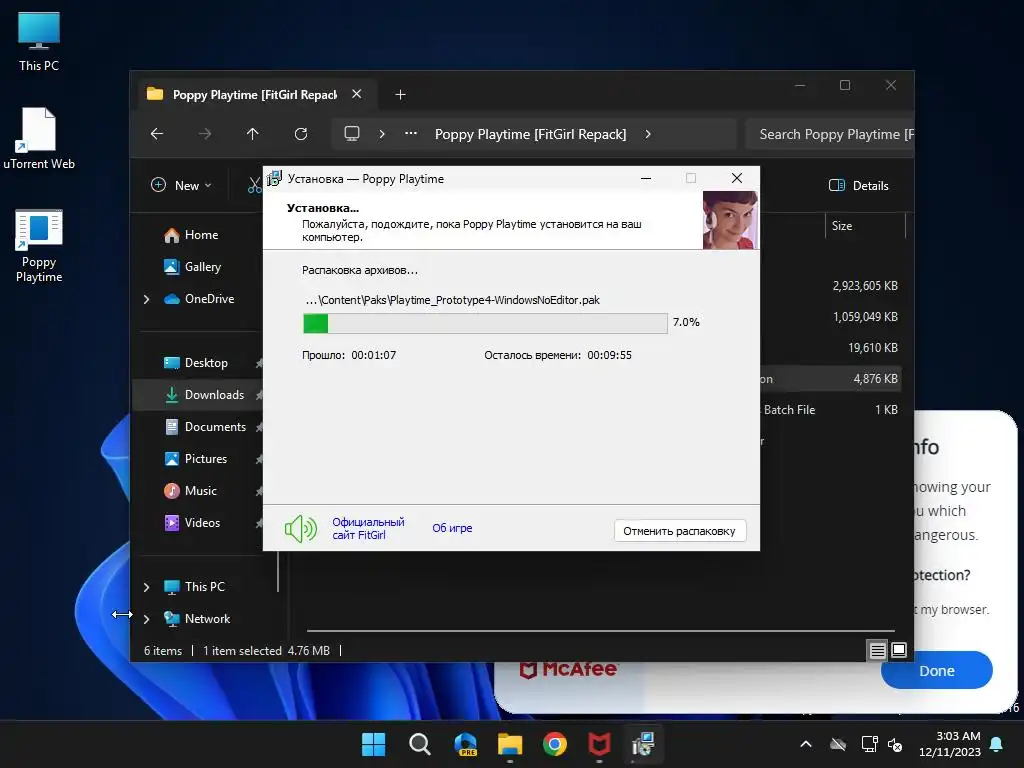The width and height of the screenshot is (1024, 768).
Task: Show hidden system tray icons
Action: tap(806, 744)
